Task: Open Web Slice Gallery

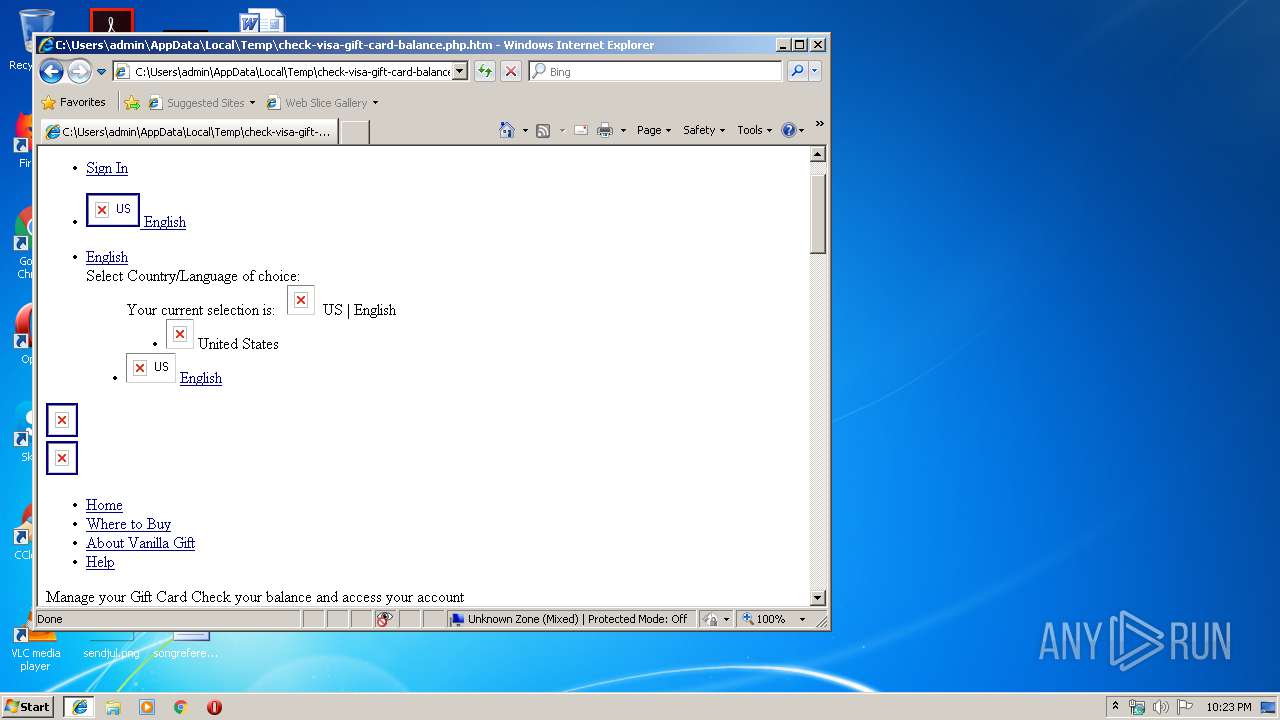Action: point(322,102)
